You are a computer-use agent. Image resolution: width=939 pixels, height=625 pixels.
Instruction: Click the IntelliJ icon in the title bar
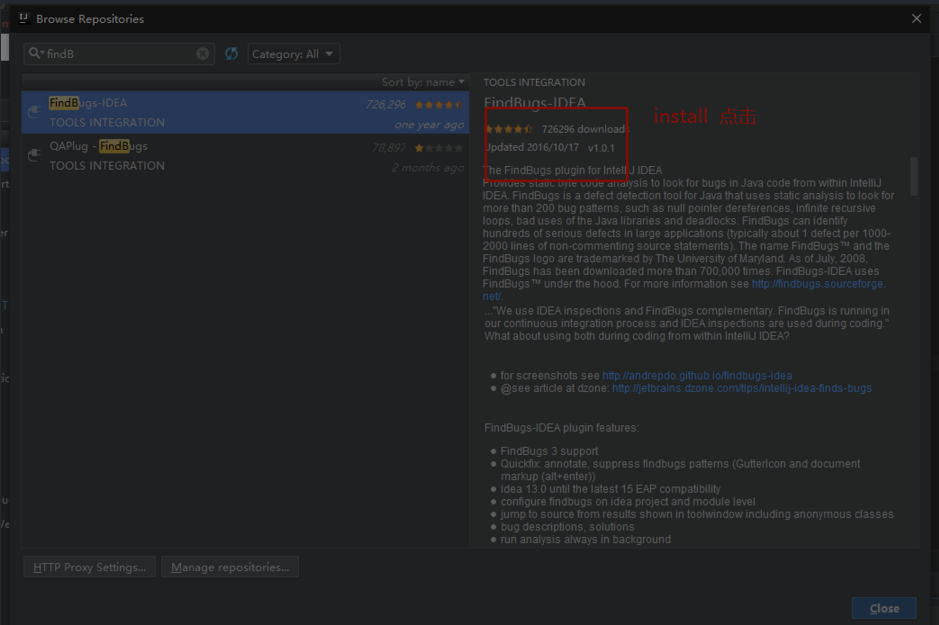coord(23,19)
